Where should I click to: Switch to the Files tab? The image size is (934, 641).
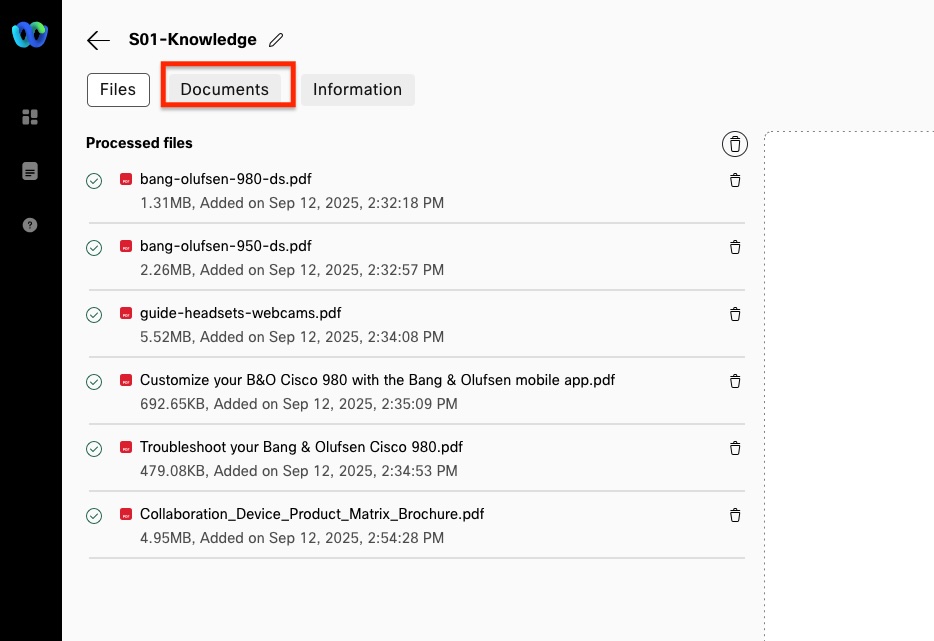[x=118, y=89]
